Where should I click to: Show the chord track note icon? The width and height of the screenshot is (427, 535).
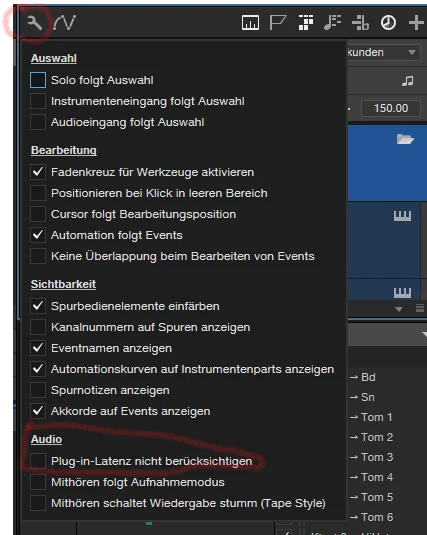332,23
